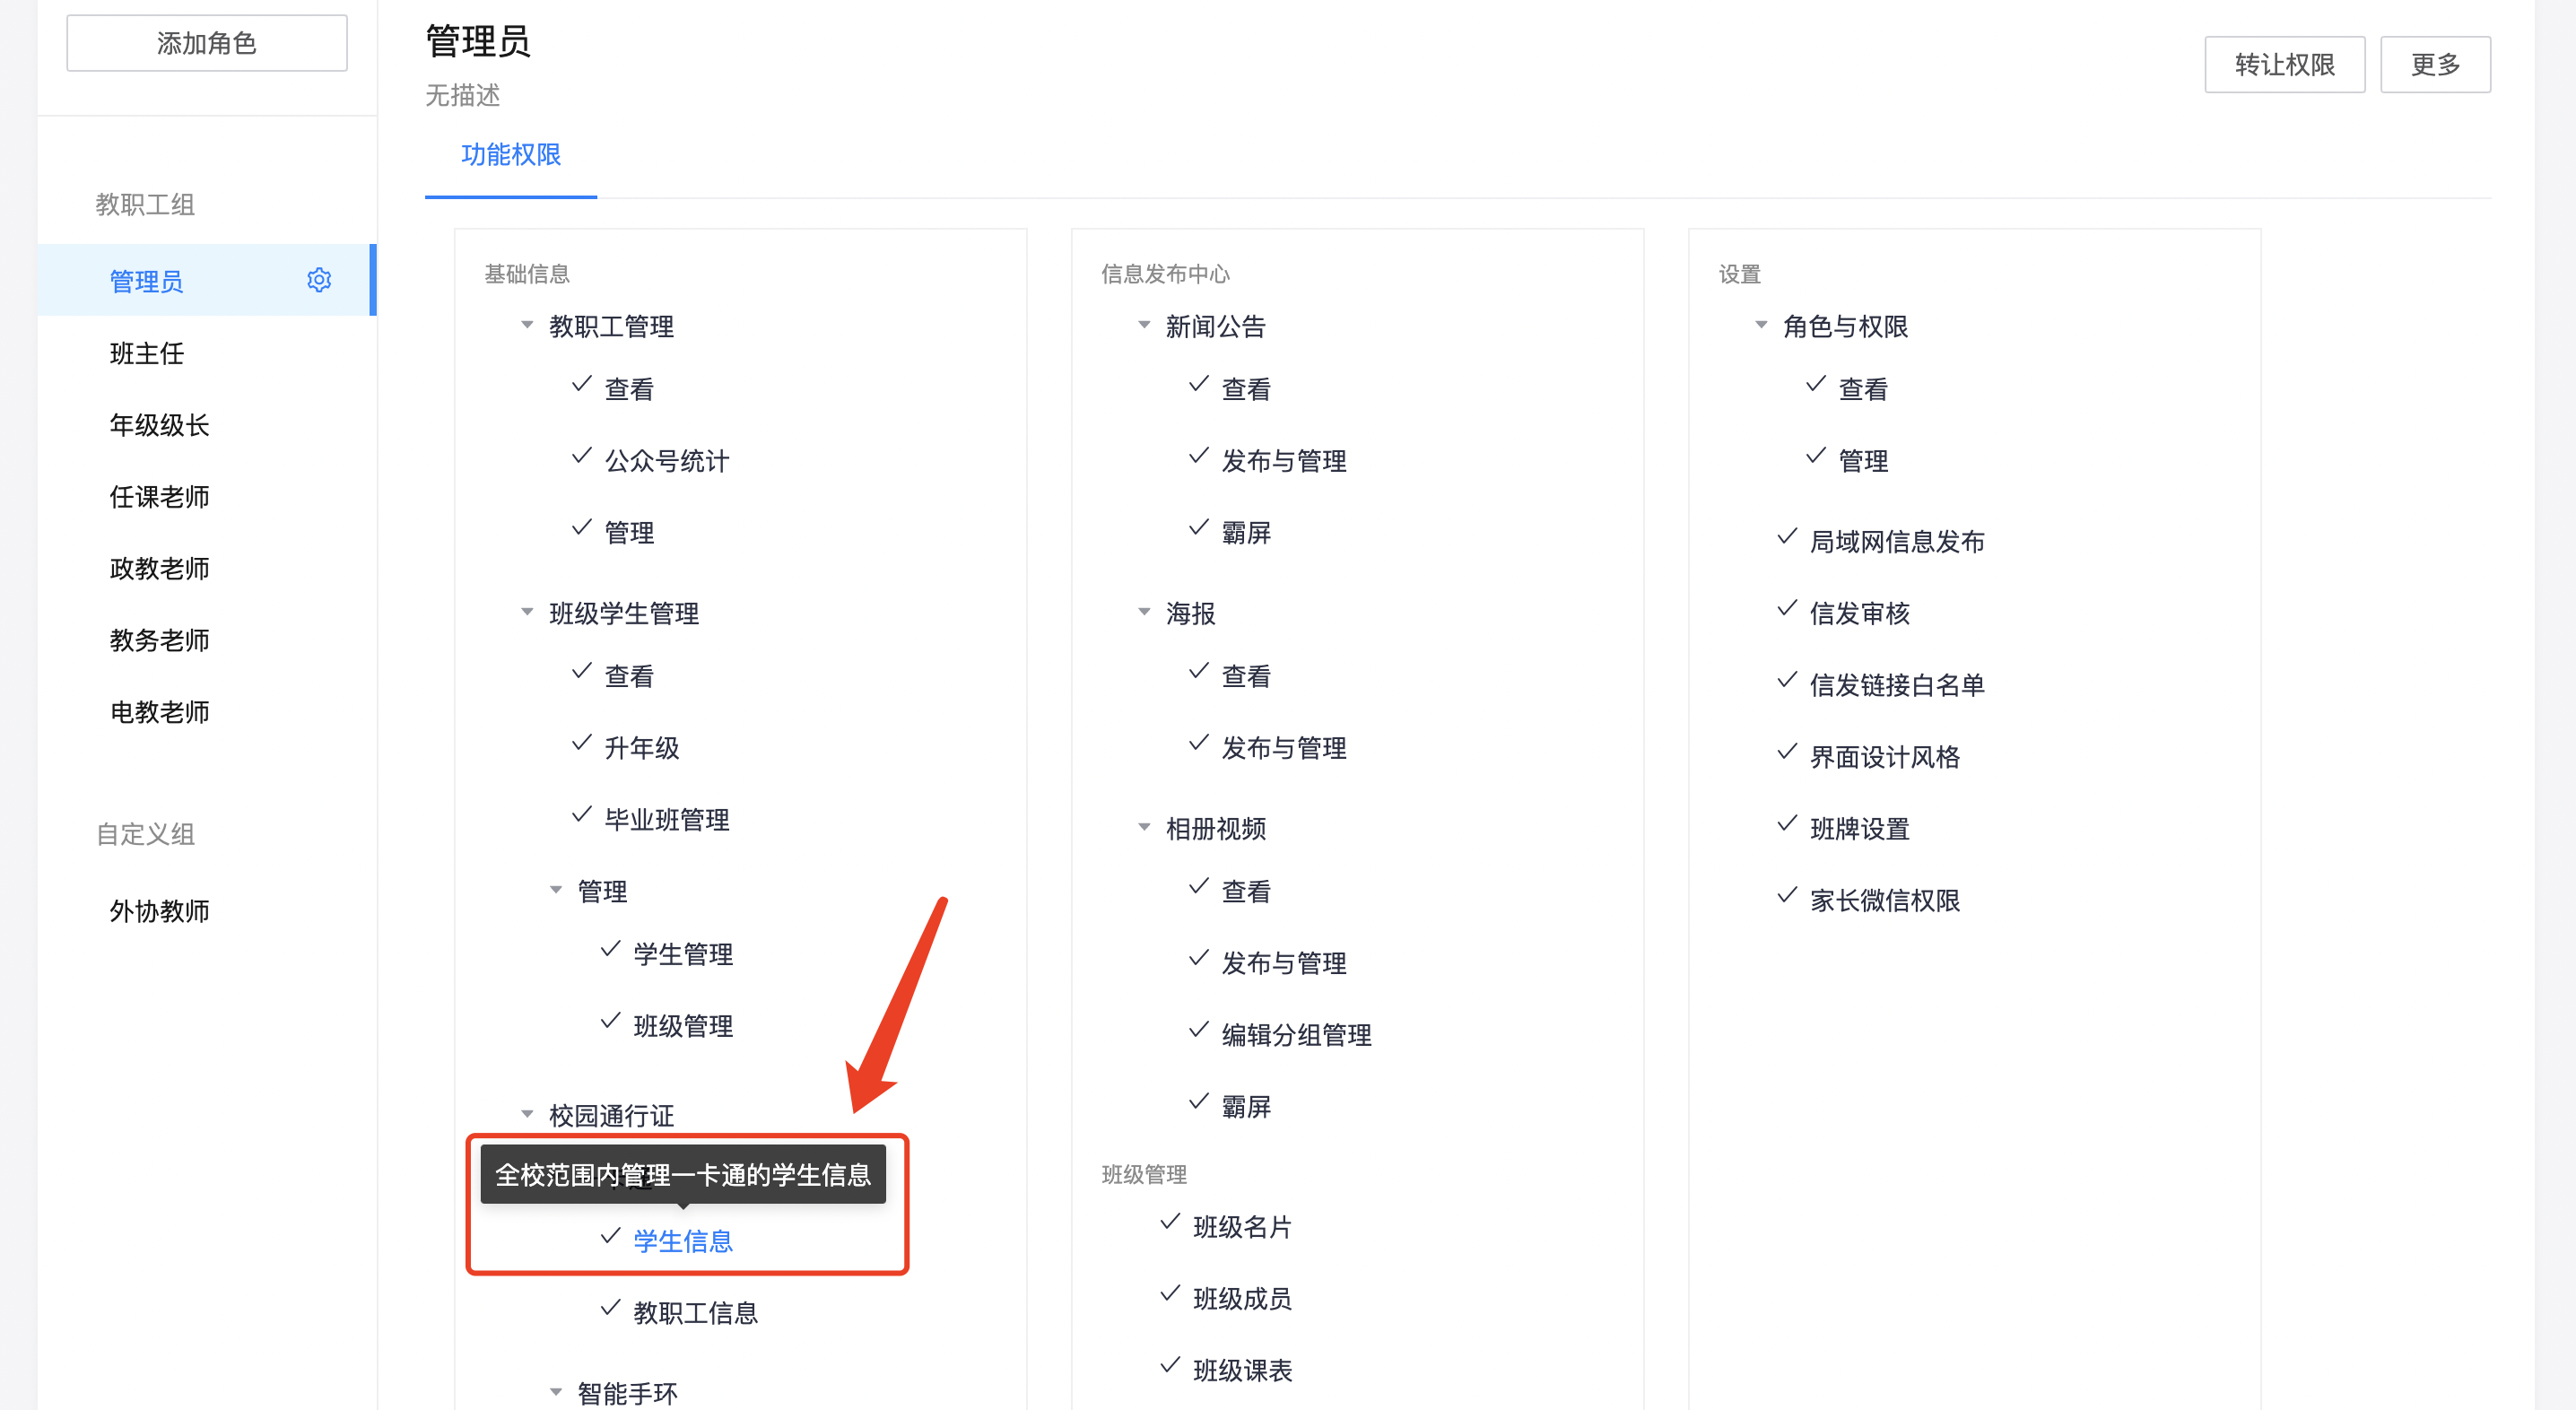Open the 功能权限 tab
Screen dimensions: 2576x1410
[510, 155]
